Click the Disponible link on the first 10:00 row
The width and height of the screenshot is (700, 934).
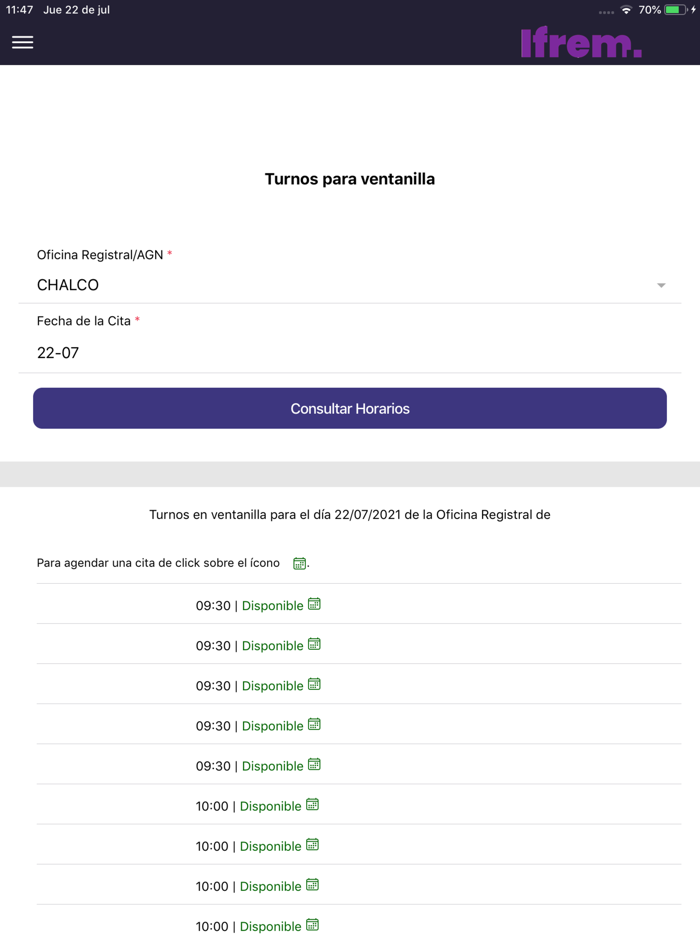(x=270, y=806)
